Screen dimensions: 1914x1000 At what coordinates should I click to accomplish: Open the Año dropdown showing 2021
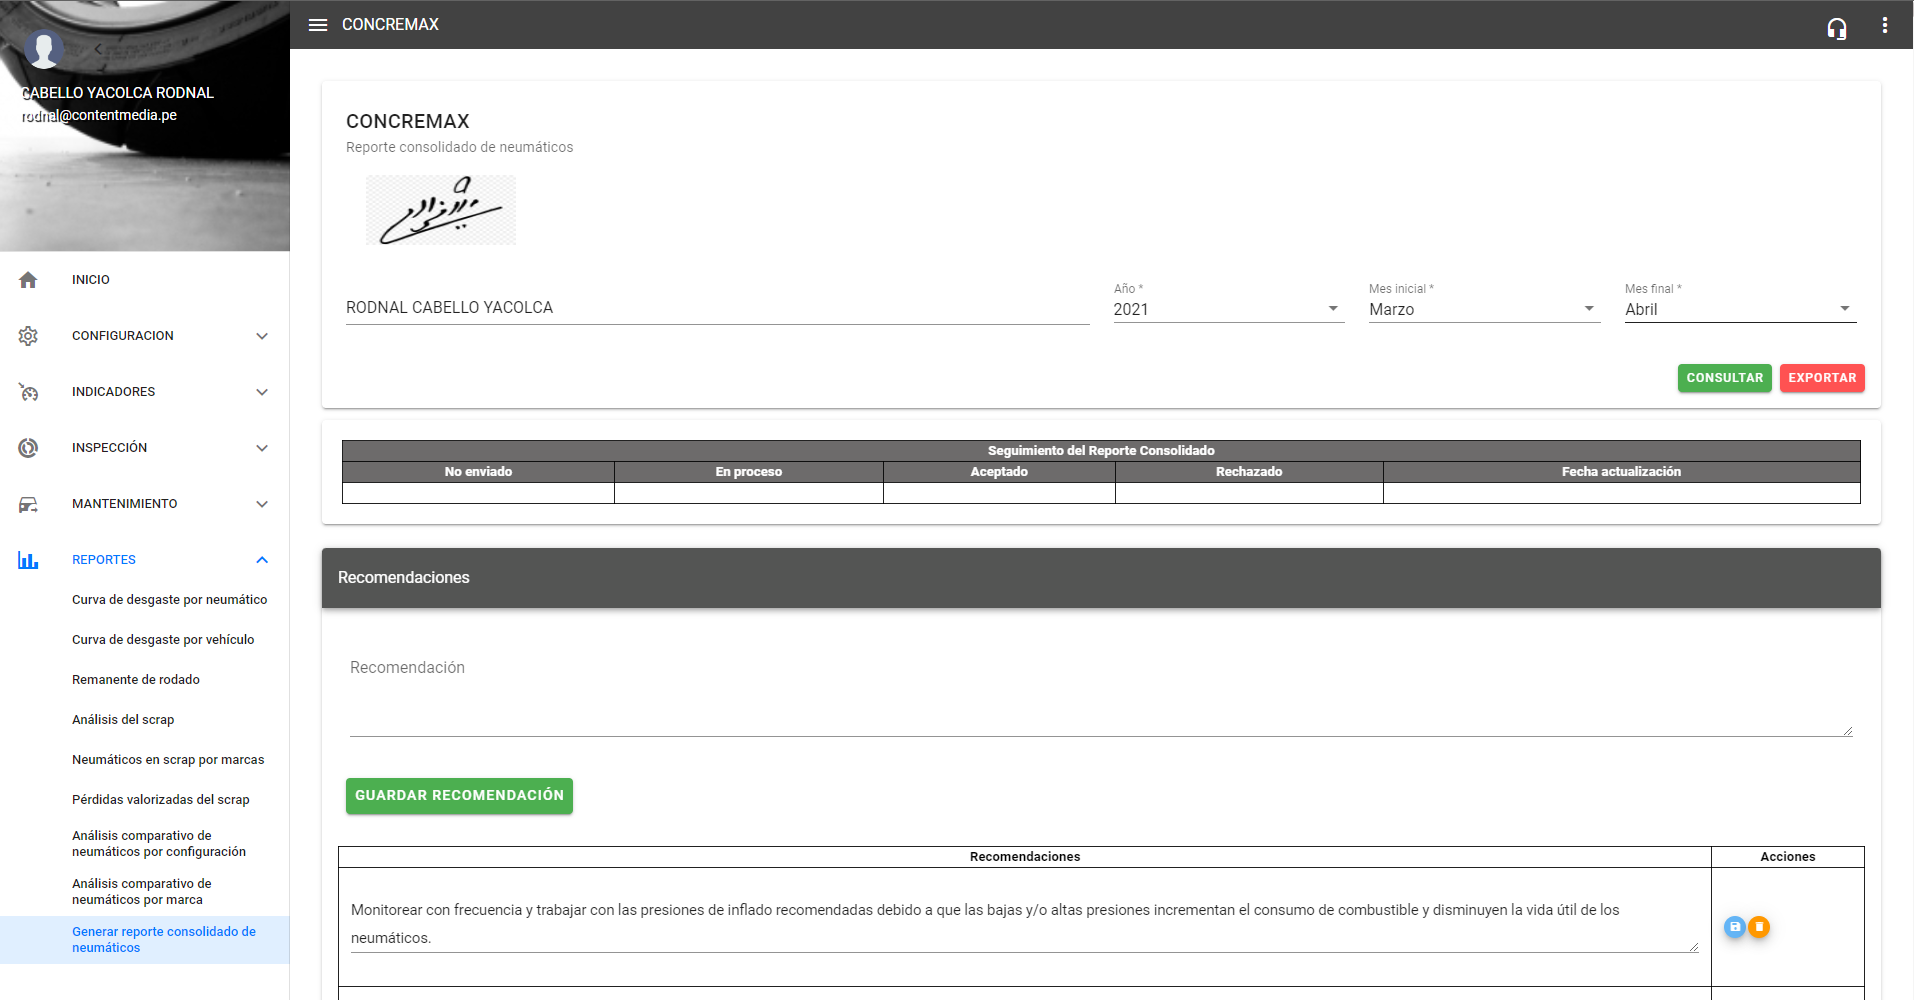point(1227,309)
